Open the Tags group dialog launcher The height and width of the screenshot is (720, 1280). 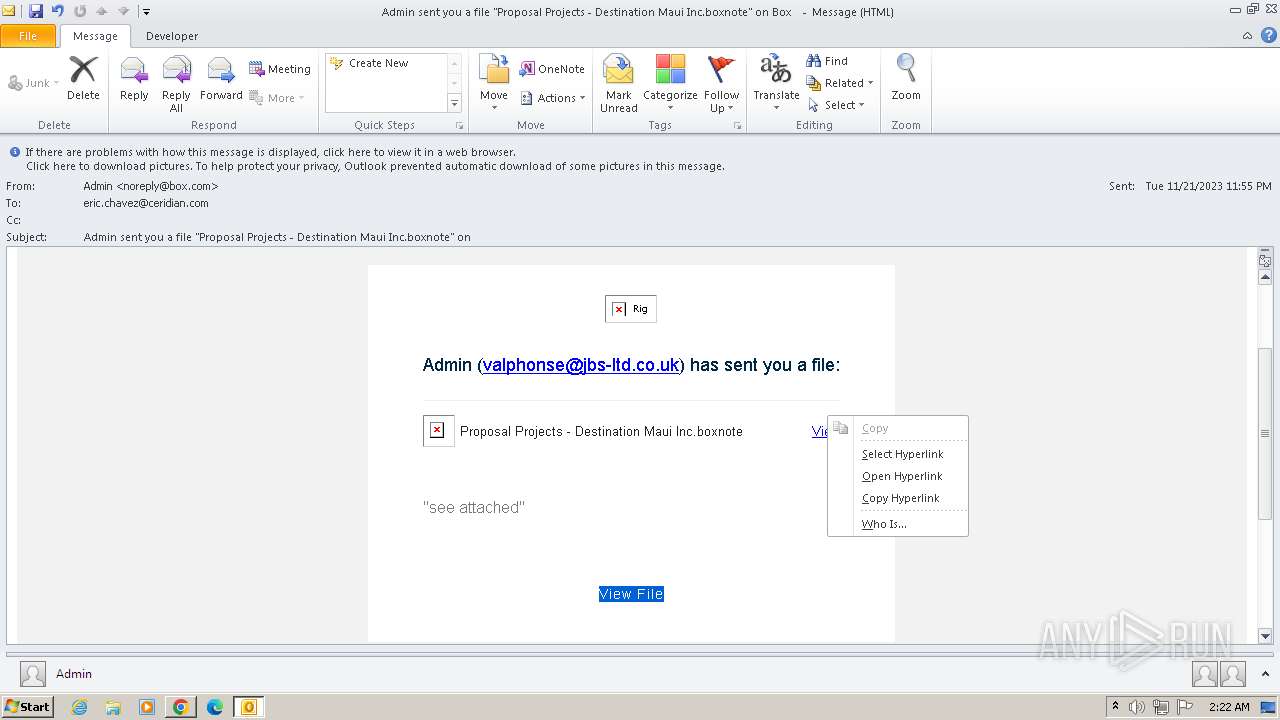click(x=738, y=126)
